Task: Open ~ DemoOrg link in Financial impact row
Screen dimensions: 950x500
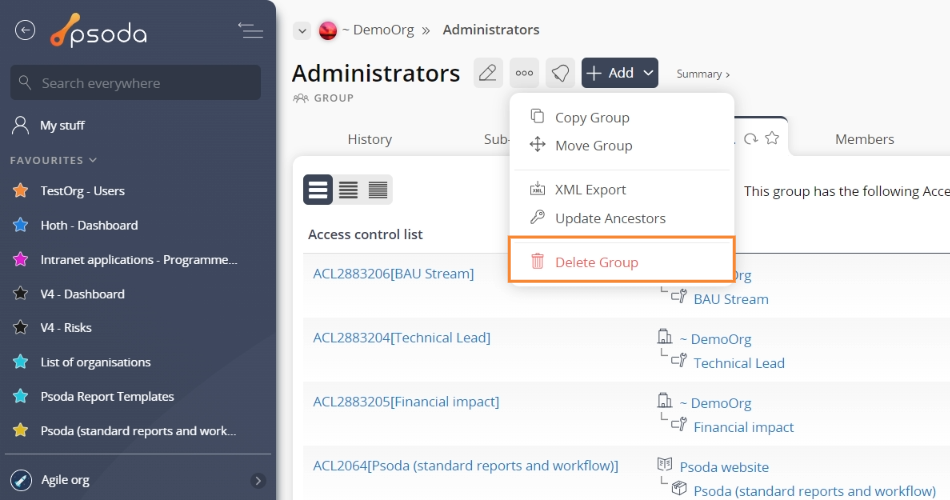Action: pyautogui.click(x=715, y=404)
